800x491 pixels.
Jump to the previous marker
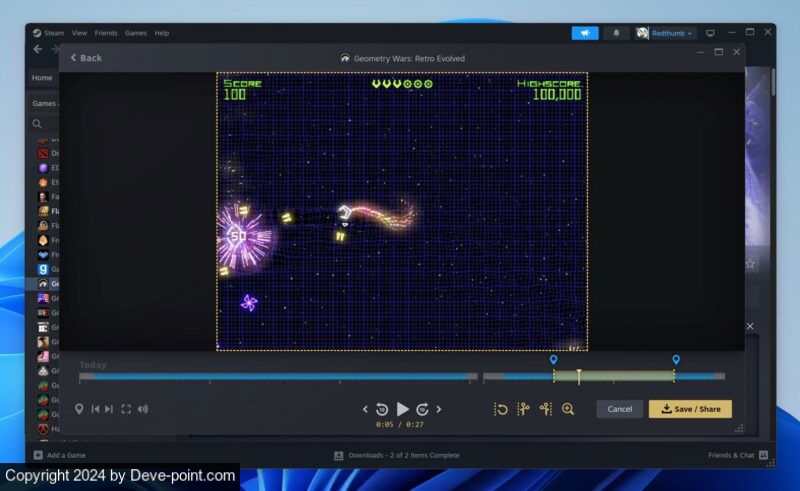(x=95, y=409)
